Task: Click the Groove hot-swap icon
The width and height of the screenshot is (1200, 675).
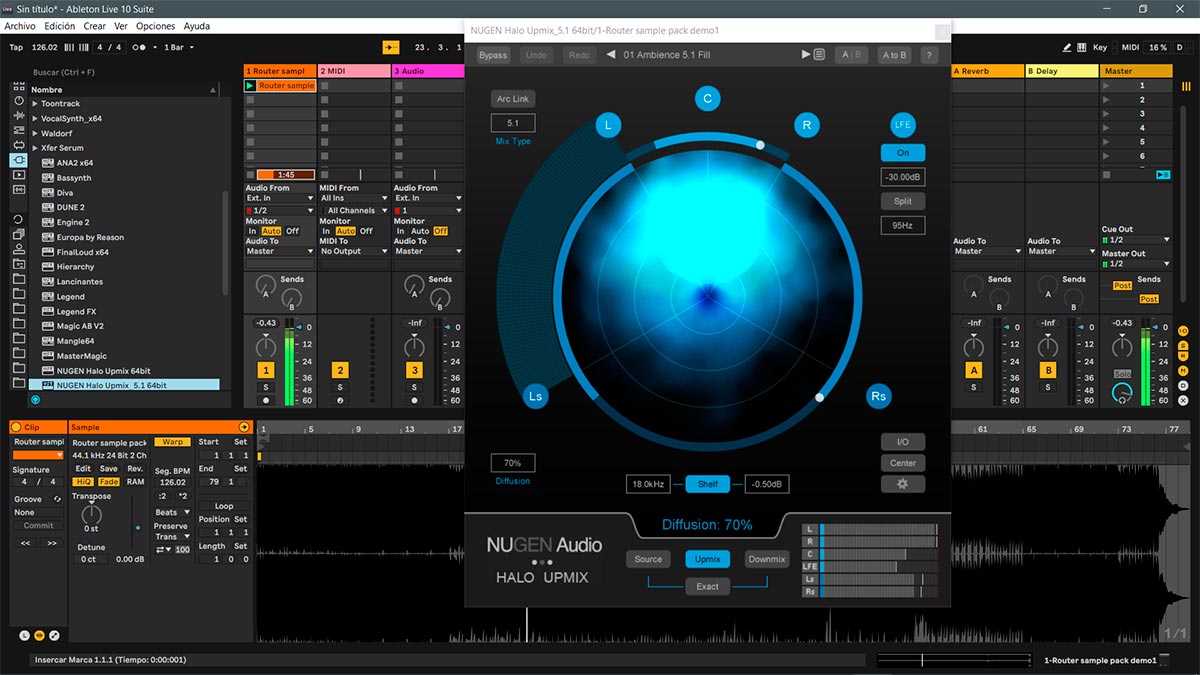Action: [x=57, y=499]
